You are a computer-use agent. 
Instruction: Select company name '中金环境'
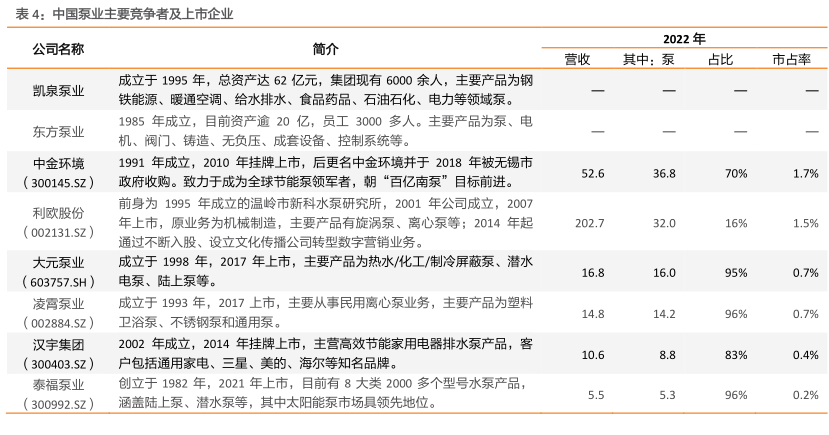[x=58, y=164]
